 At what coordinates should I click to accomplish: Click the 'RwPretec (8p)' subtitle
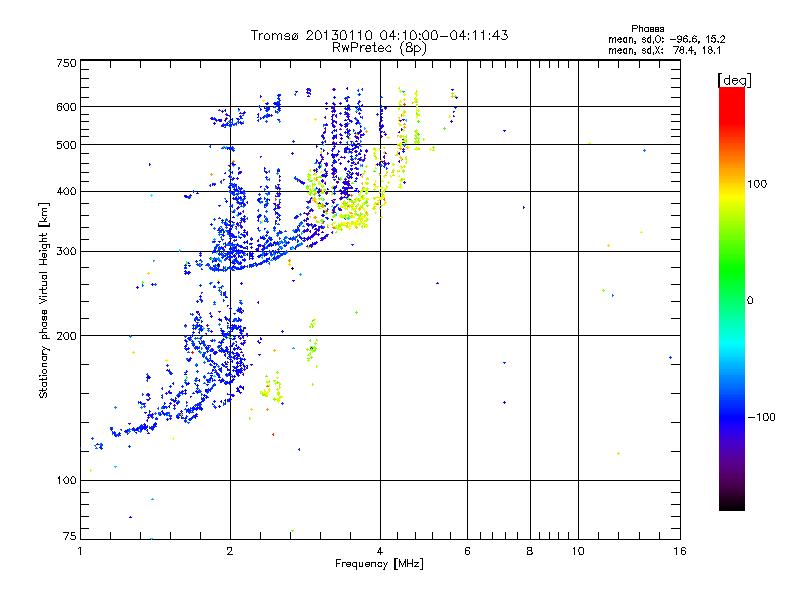(379, 48)
